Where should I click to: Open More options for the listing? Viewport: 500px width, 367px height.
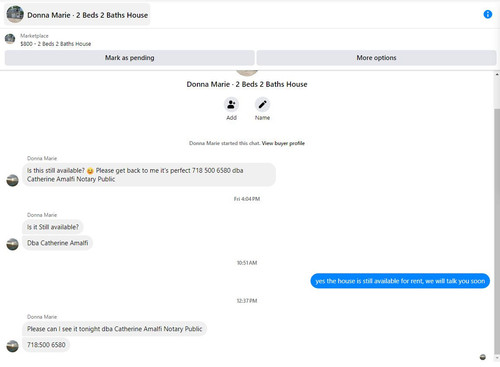tap(376, 58)
